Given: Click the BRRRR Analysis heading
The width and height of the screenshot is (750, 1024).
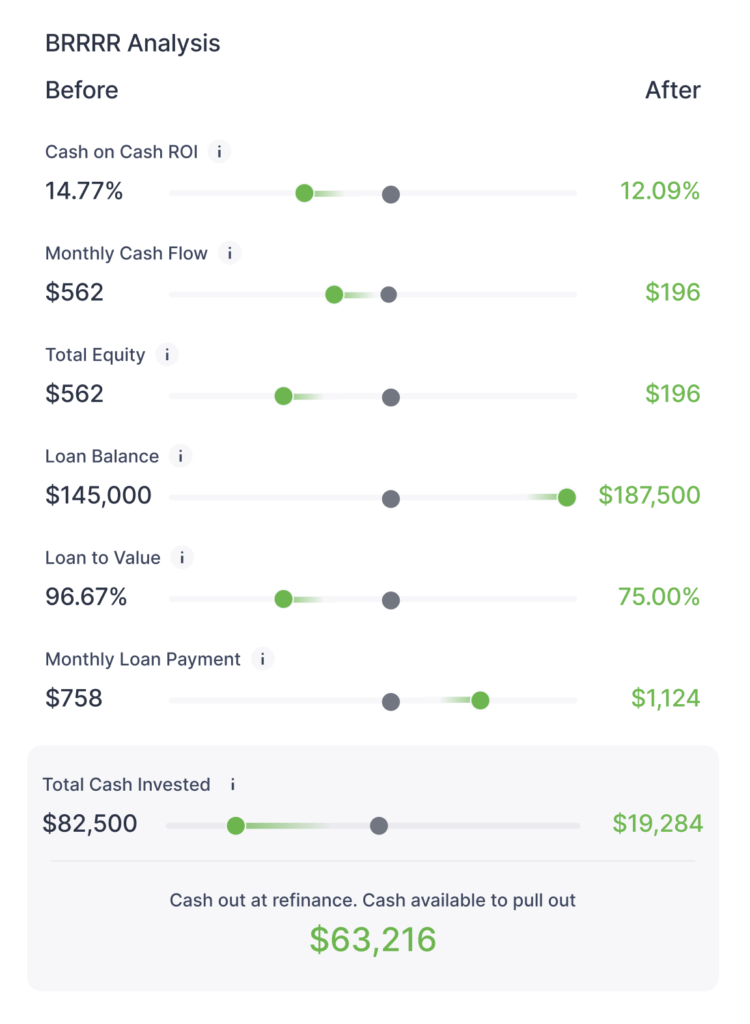Looking at the screenshot, I should [x=133, y=43].
